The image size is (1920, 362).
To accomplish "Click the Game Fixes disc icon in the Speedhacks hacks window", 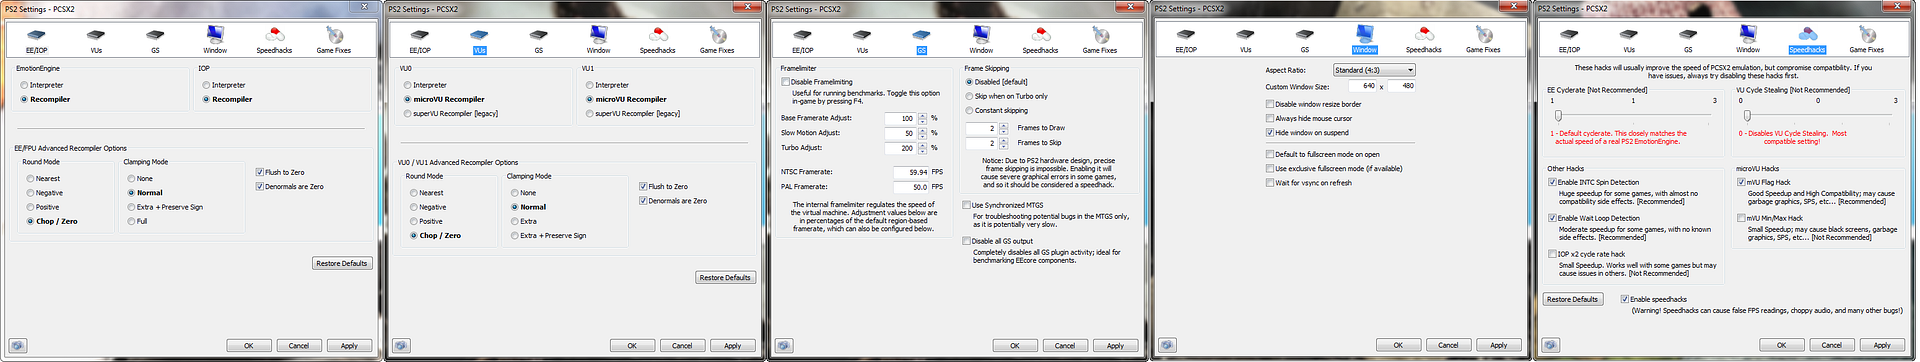I will click(1866, 35).
